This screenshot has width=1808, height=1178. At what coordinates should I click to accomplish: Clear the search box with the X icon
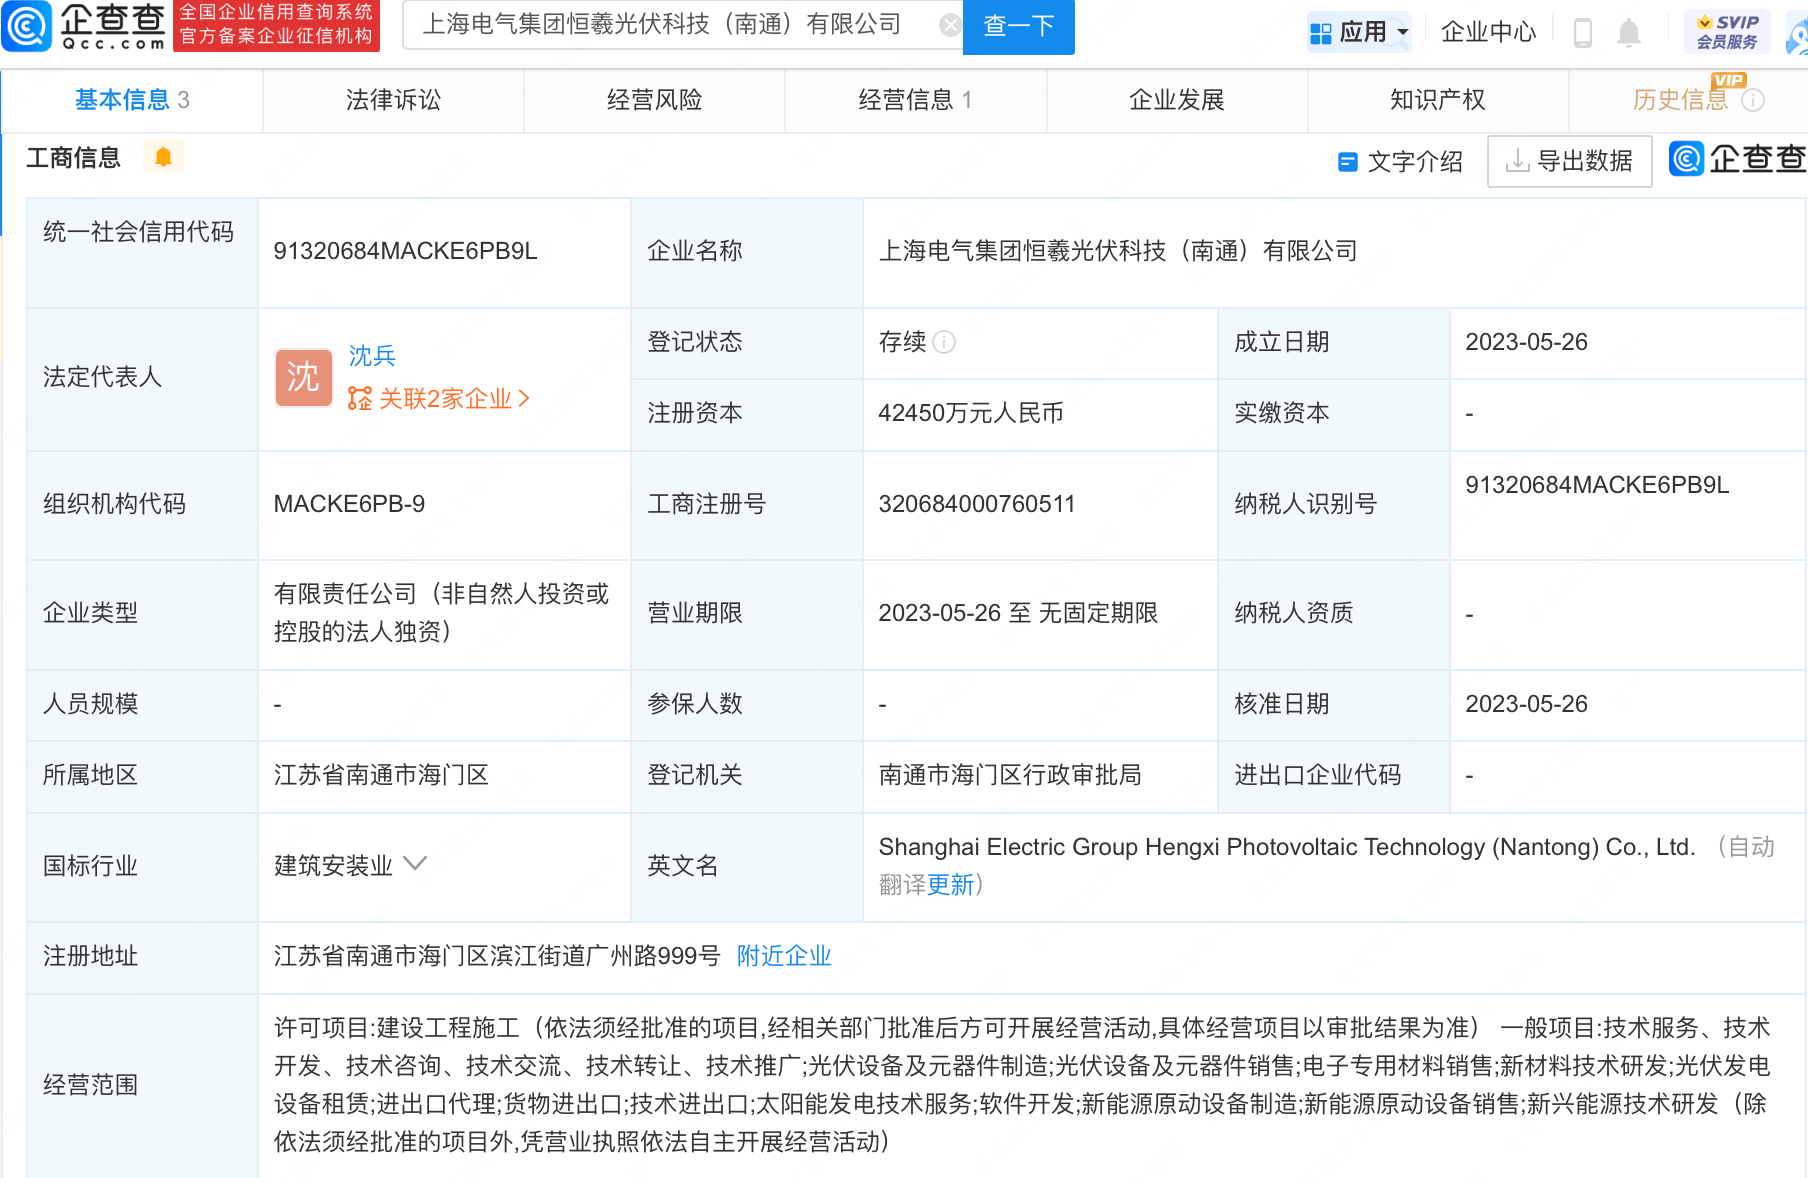(950, 25)
